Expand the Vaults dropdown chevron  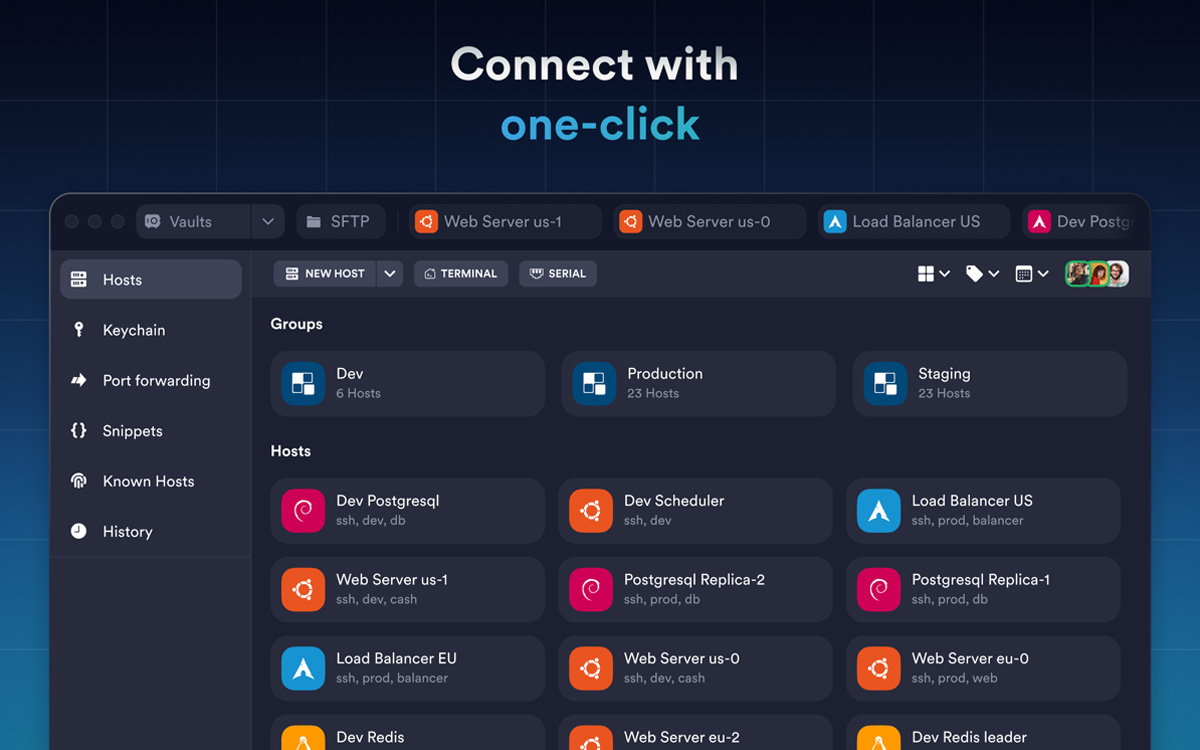[268, 222]
